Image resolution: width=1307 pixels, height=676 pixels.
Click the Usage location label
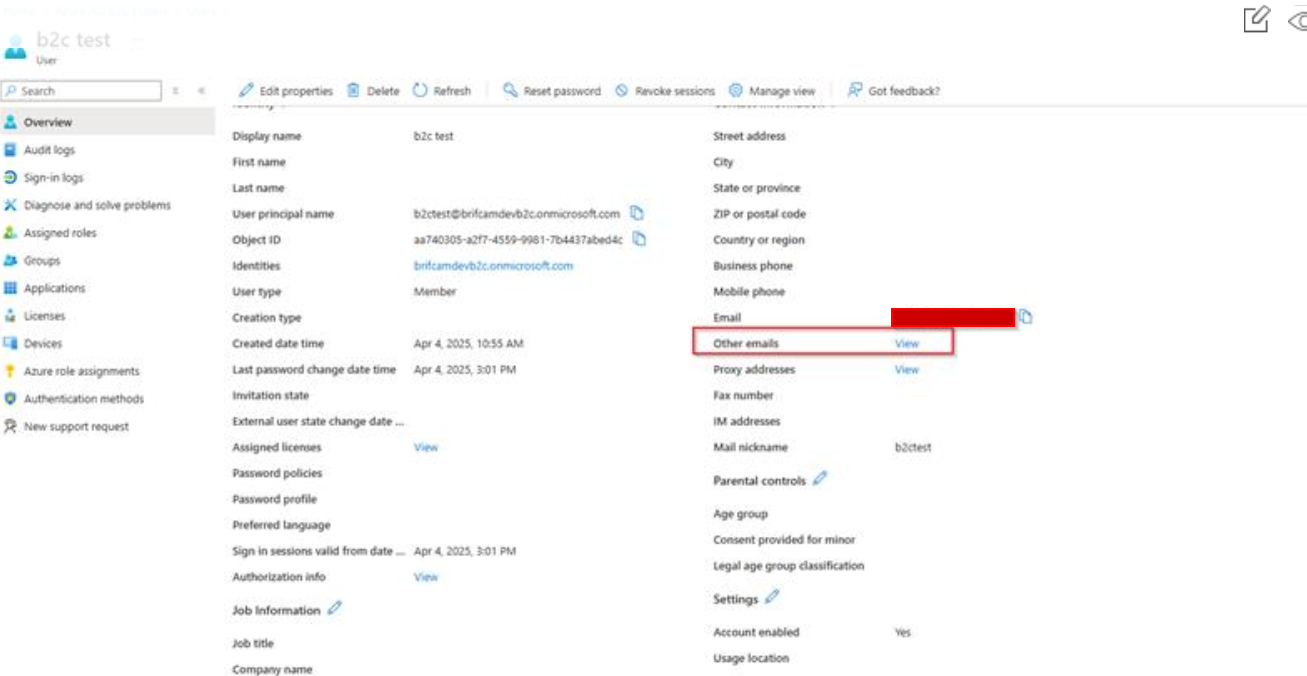pos(751,658)
